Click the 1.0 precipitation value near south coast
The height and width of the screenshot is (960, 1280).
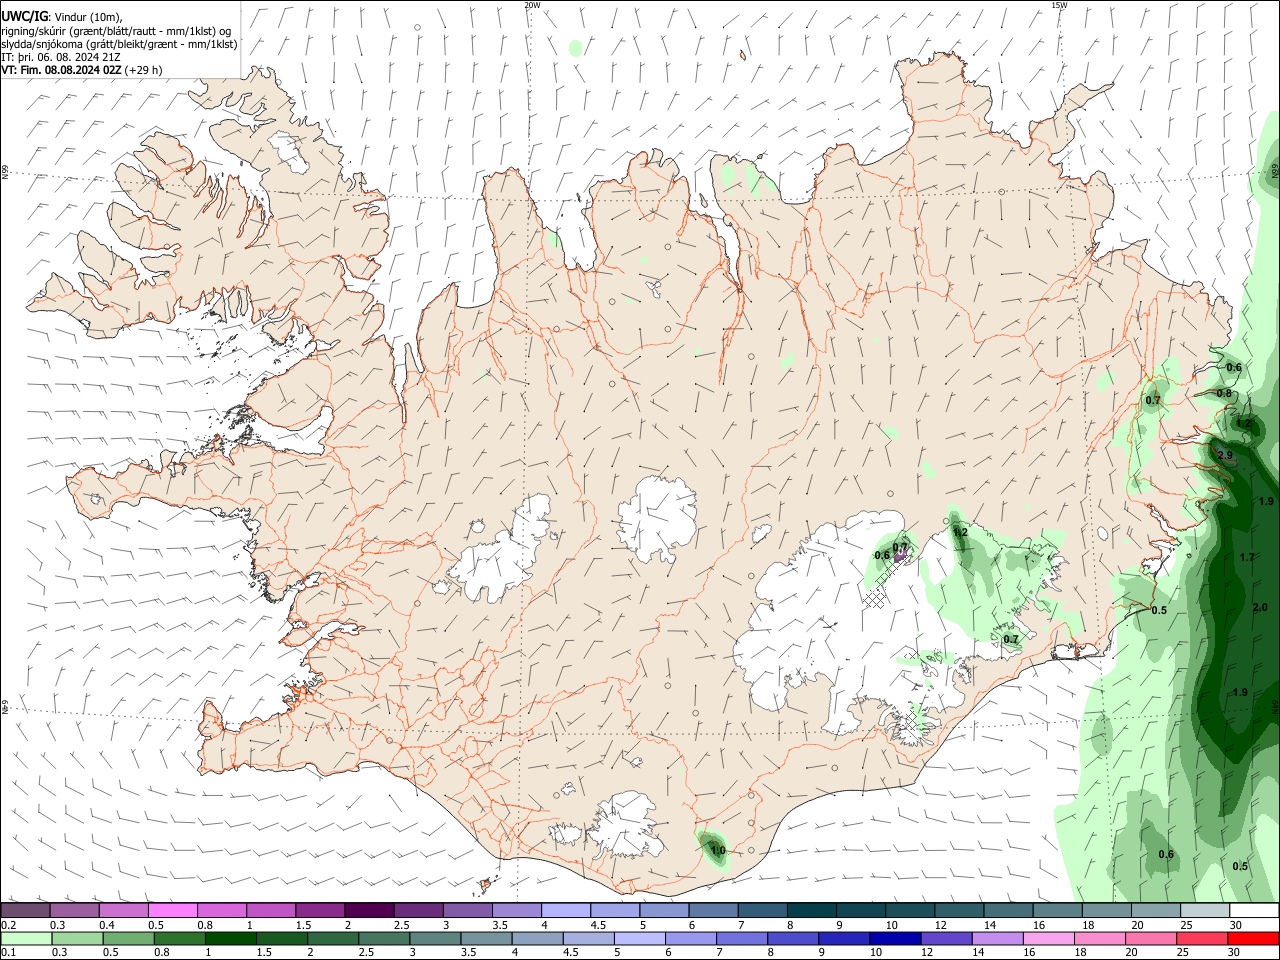click(x=718, y=851)
